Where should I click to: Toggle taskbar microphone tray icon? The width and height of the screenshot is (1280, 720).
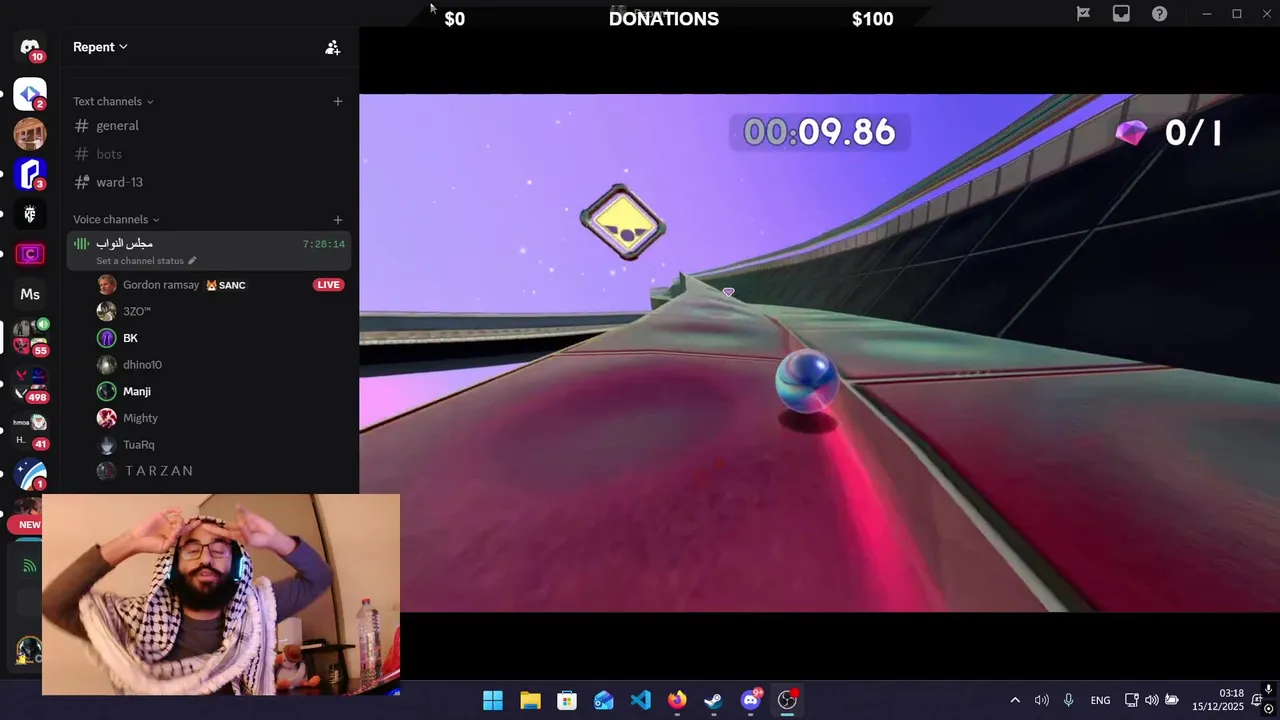(x=1068, y=700)
